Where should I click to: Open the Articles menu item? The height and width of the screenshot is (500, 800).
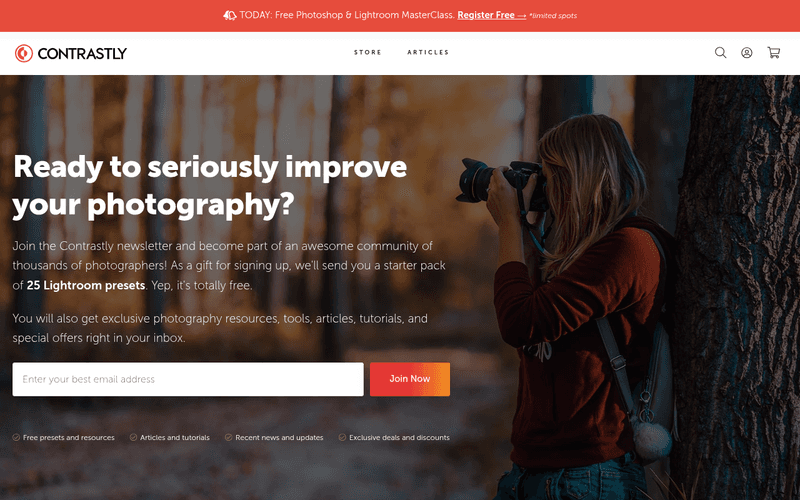(428, 52)
